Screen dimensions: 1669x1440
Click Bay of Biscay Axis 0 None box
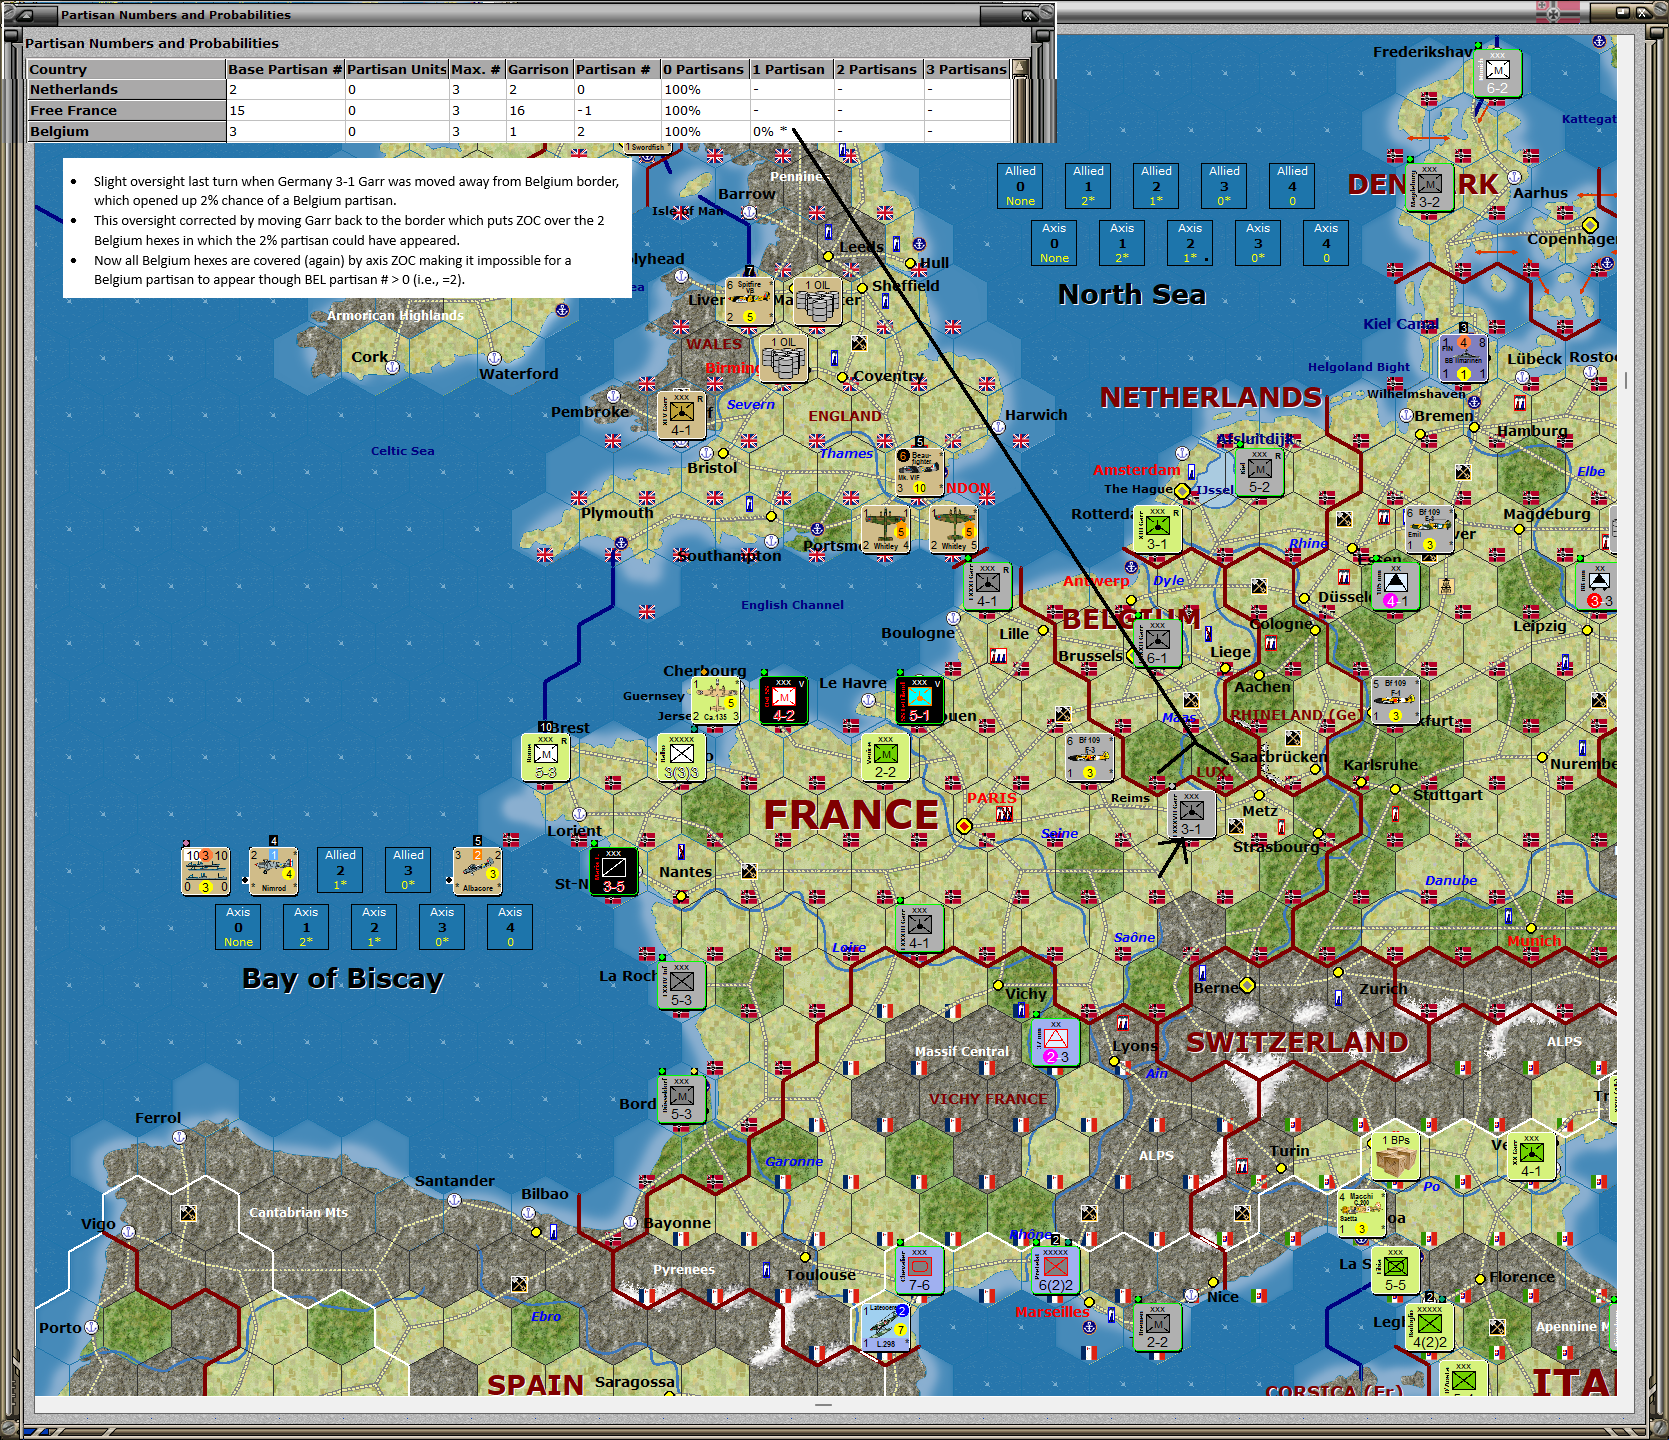238,927
